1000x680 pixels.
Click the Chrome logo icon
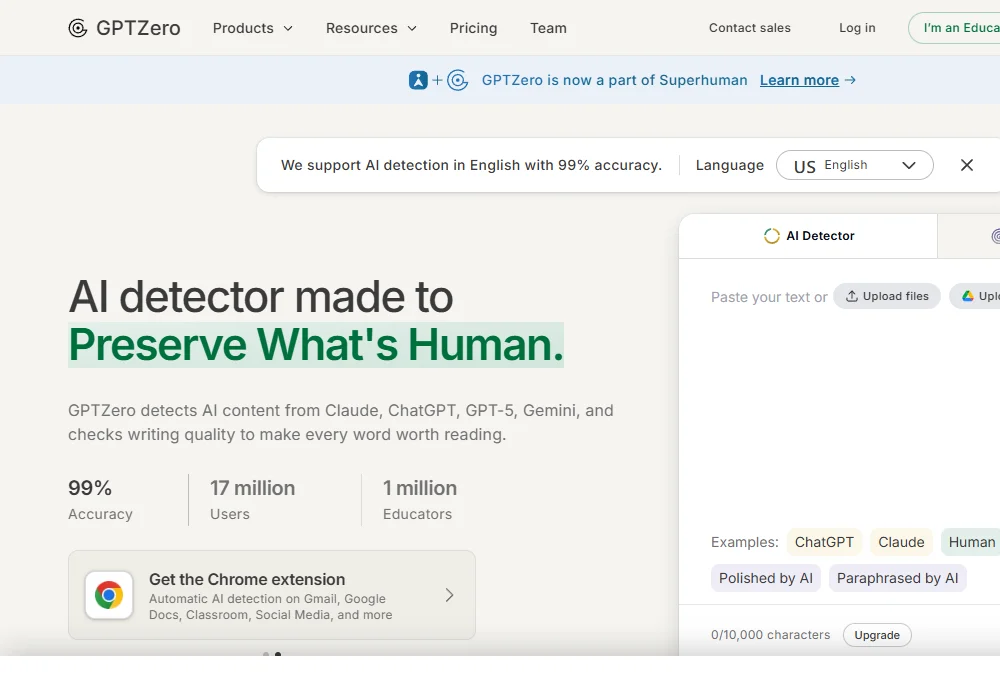tap(109, 595)
